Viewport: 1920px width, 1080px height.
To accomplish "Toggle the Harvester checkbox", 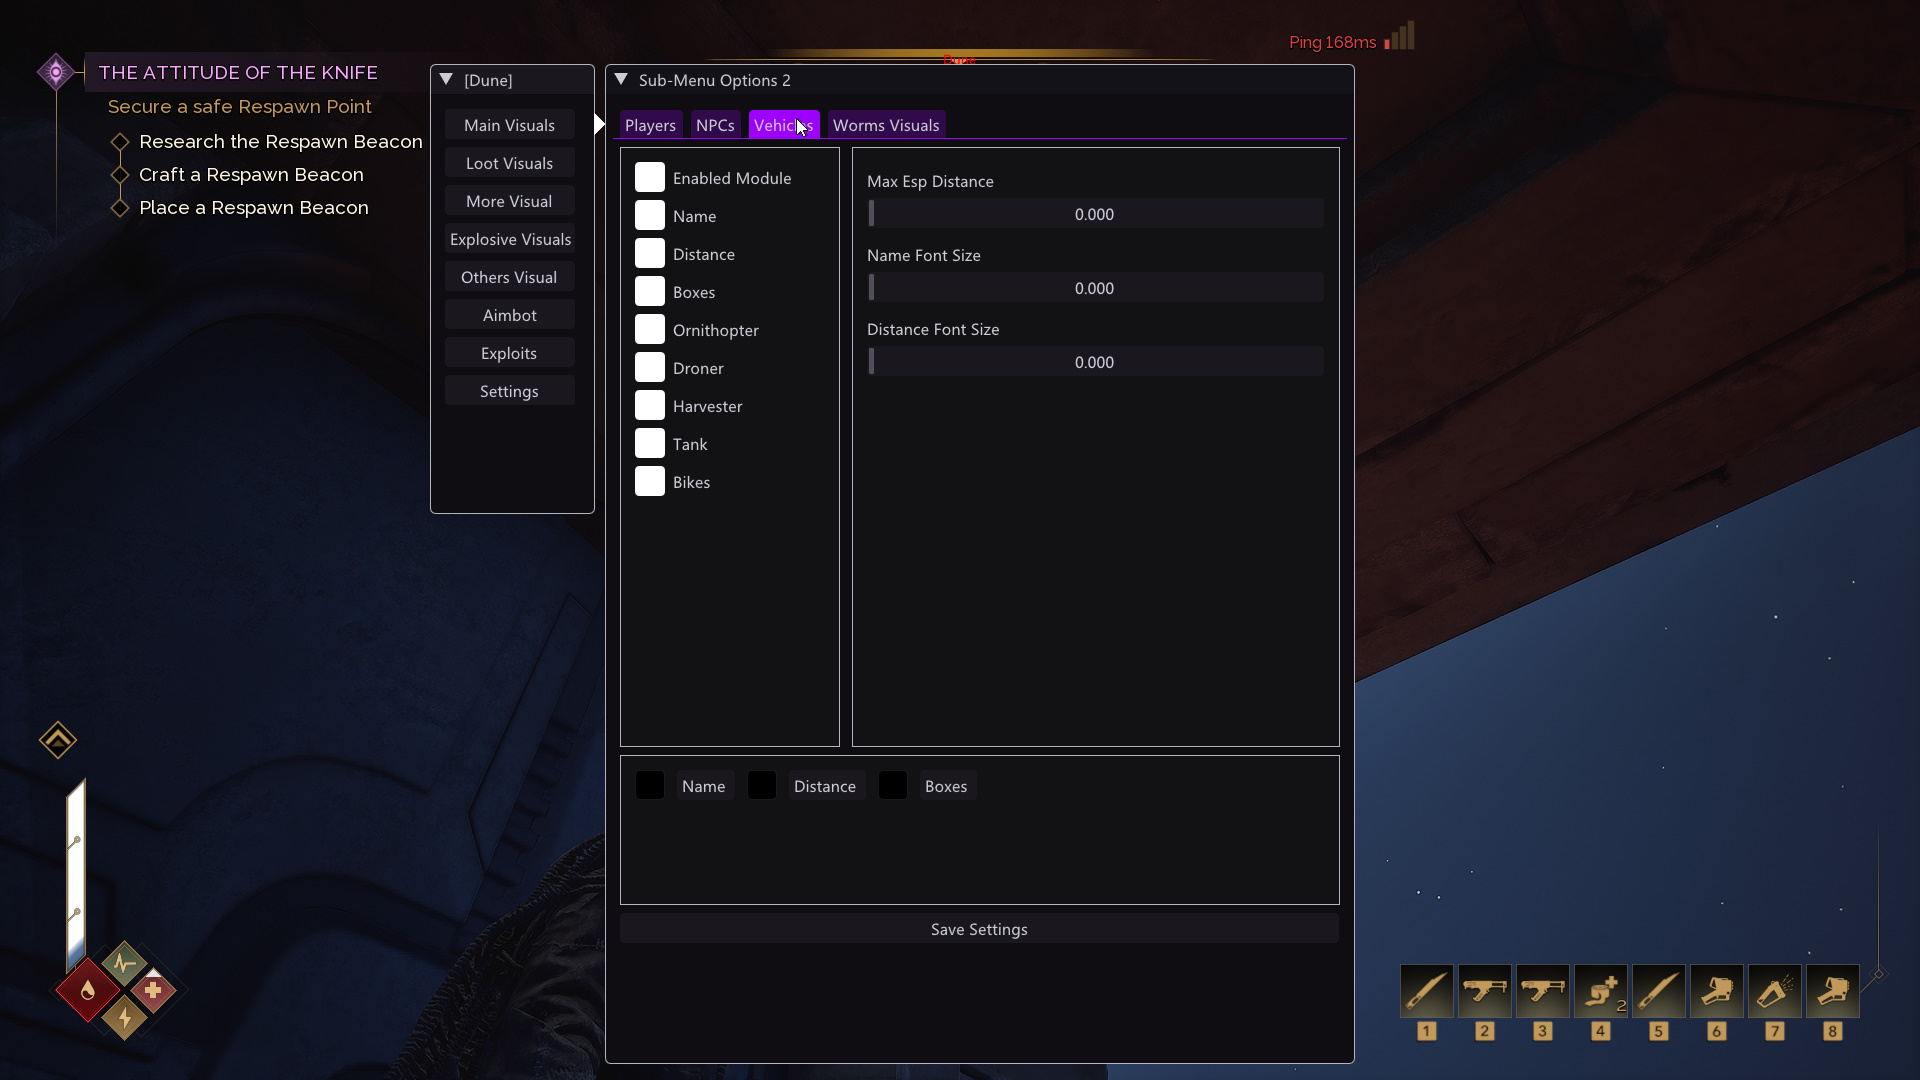I will click(650, 406).
